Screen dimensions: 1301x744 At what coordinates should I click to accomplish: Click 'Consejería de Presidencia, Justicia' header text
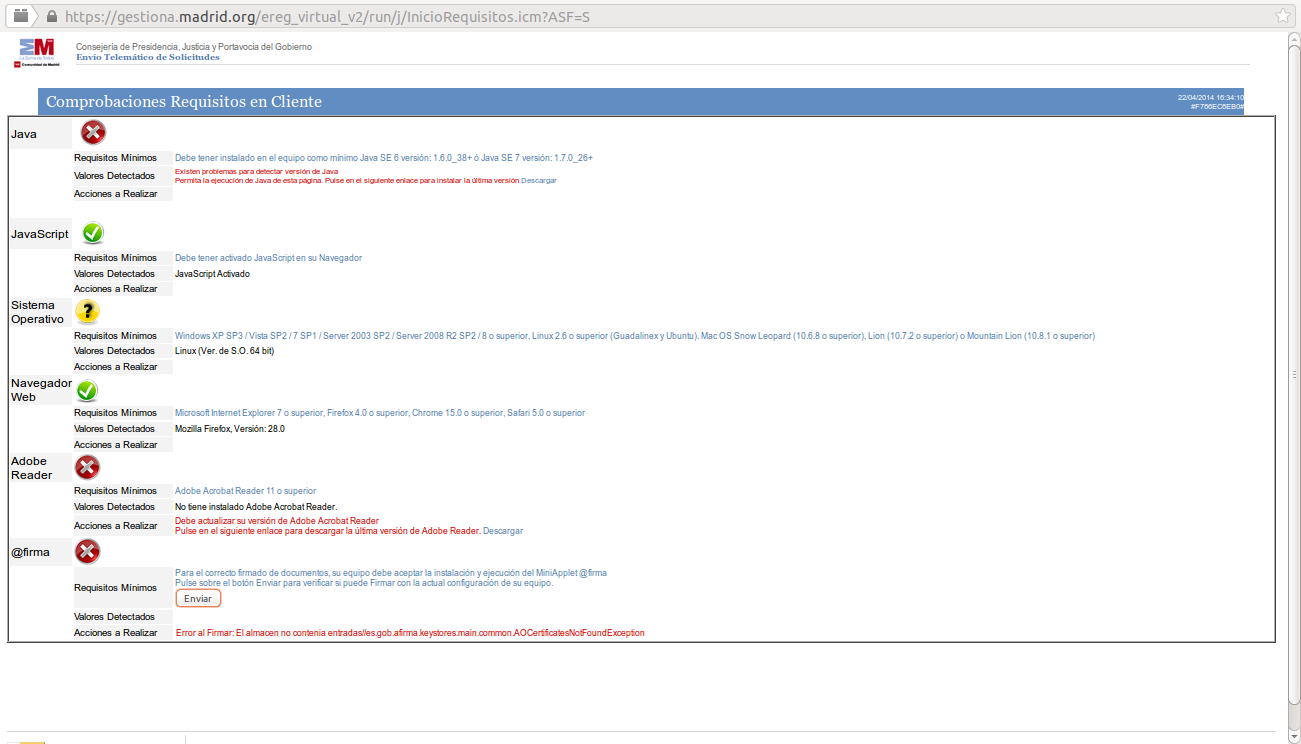tap(194, 47)
